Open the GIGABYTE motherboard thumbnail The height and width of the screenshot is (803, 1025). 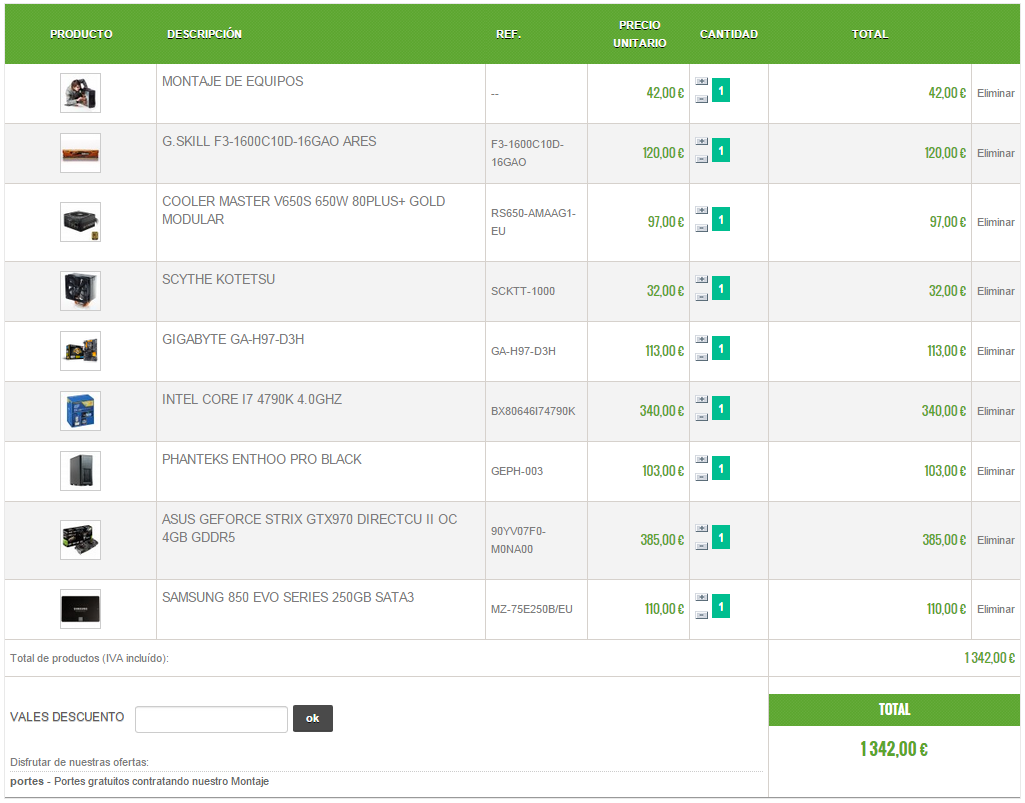pos(80,351)
